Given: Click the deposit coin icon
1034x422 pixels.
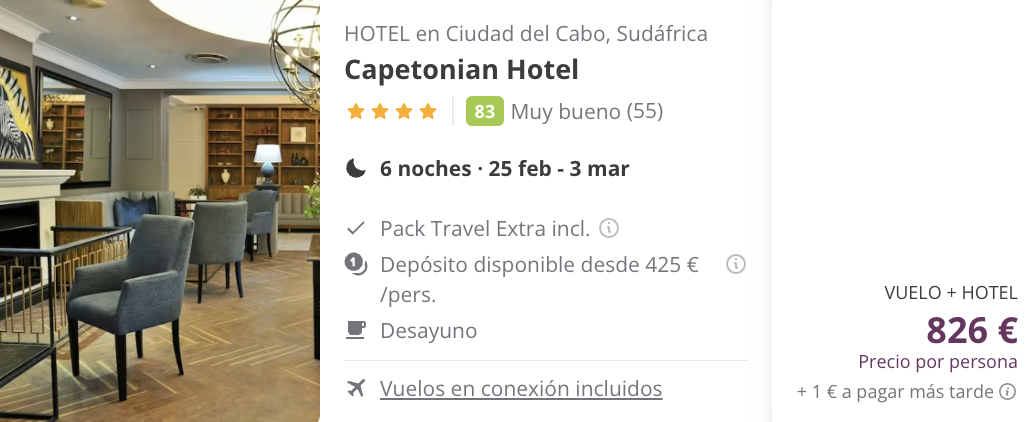Looking at the screenshot, I should click(x=355, y=264).
